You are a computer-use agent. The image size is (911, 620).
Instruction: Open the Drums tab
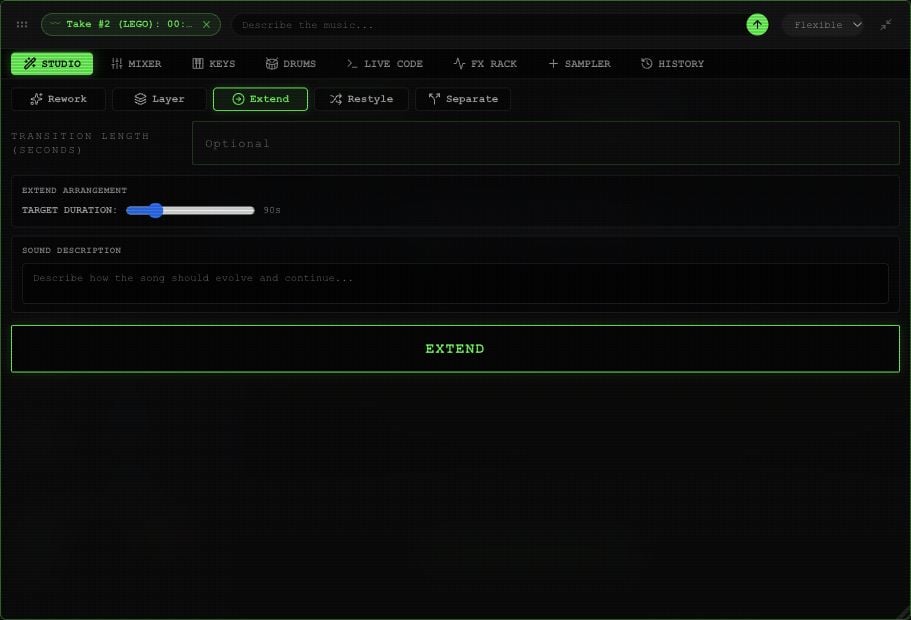290,64
